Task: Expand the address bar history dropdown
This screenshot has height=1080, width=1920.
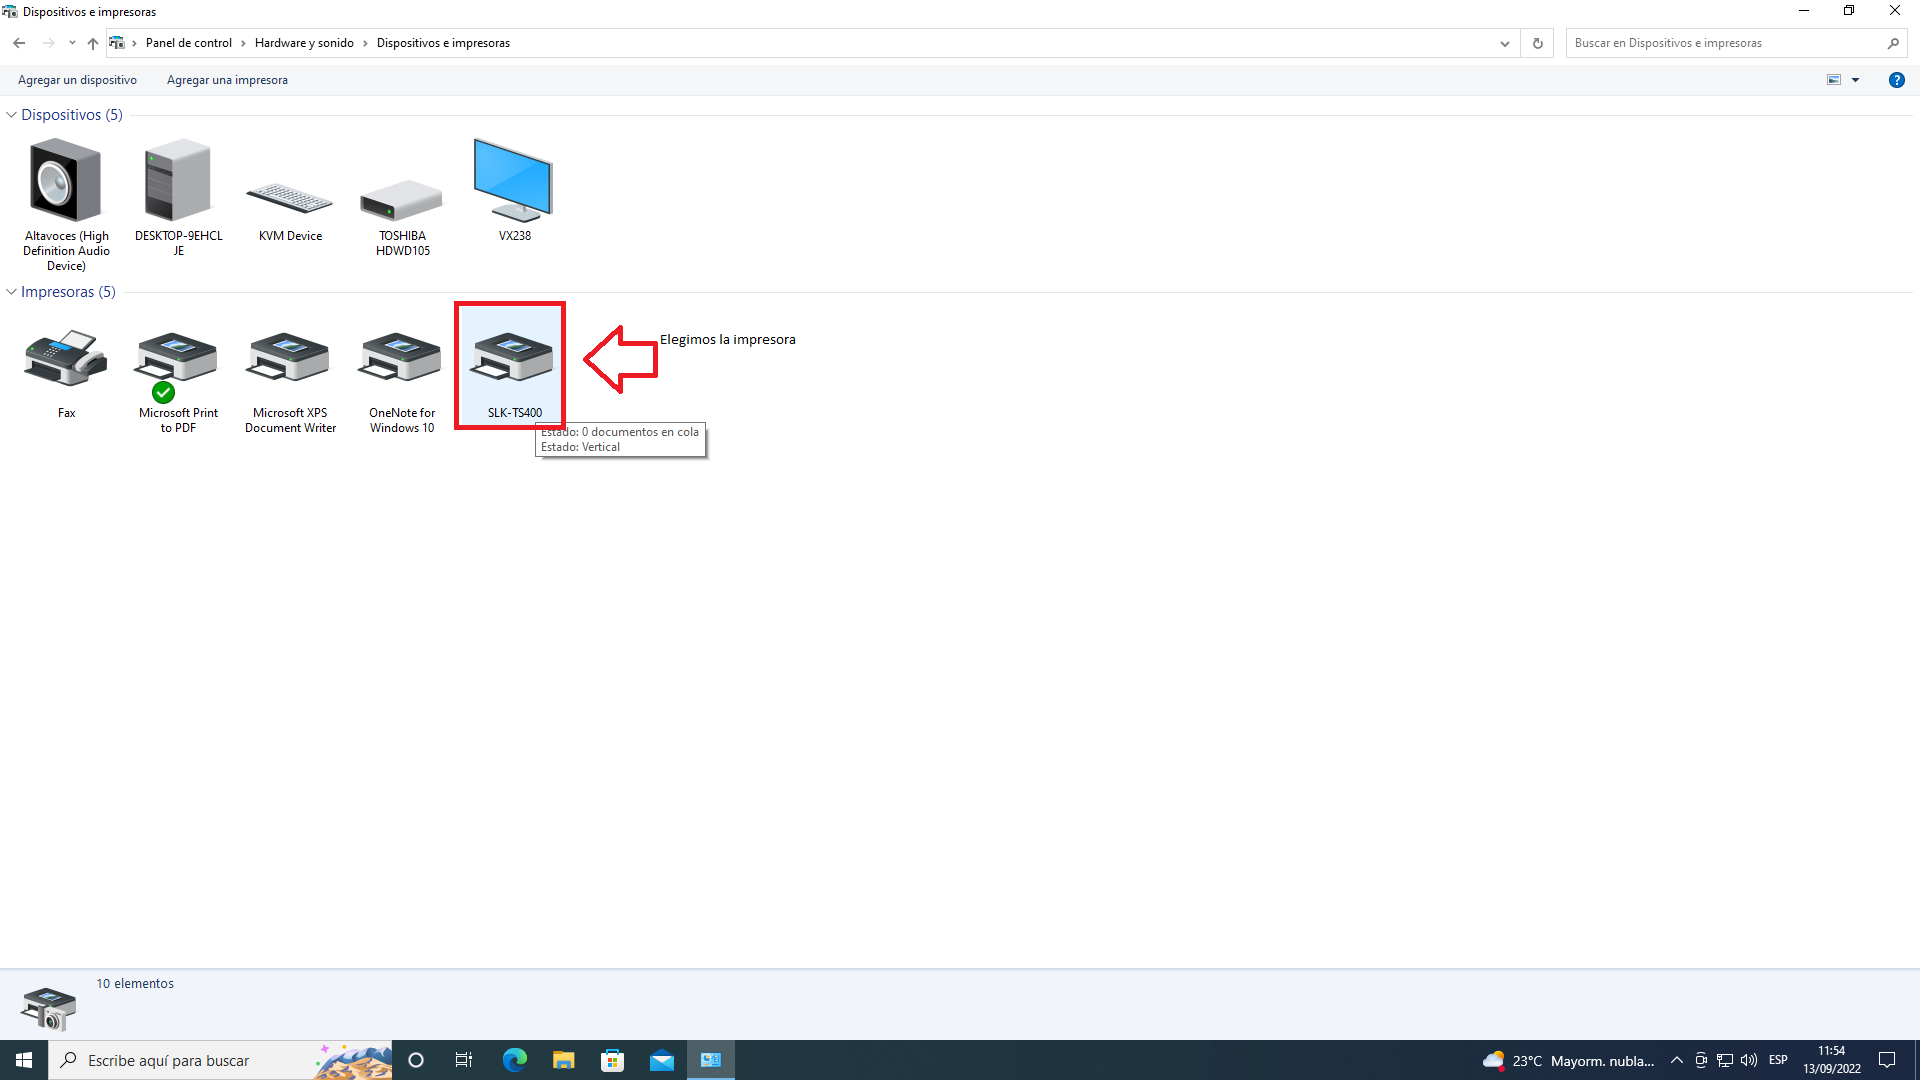Action: tap(1504, 43)
